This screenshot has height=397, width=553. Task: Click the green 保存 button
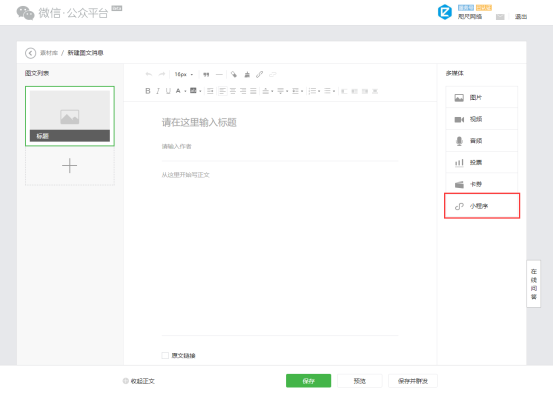(x=308, y=381)
